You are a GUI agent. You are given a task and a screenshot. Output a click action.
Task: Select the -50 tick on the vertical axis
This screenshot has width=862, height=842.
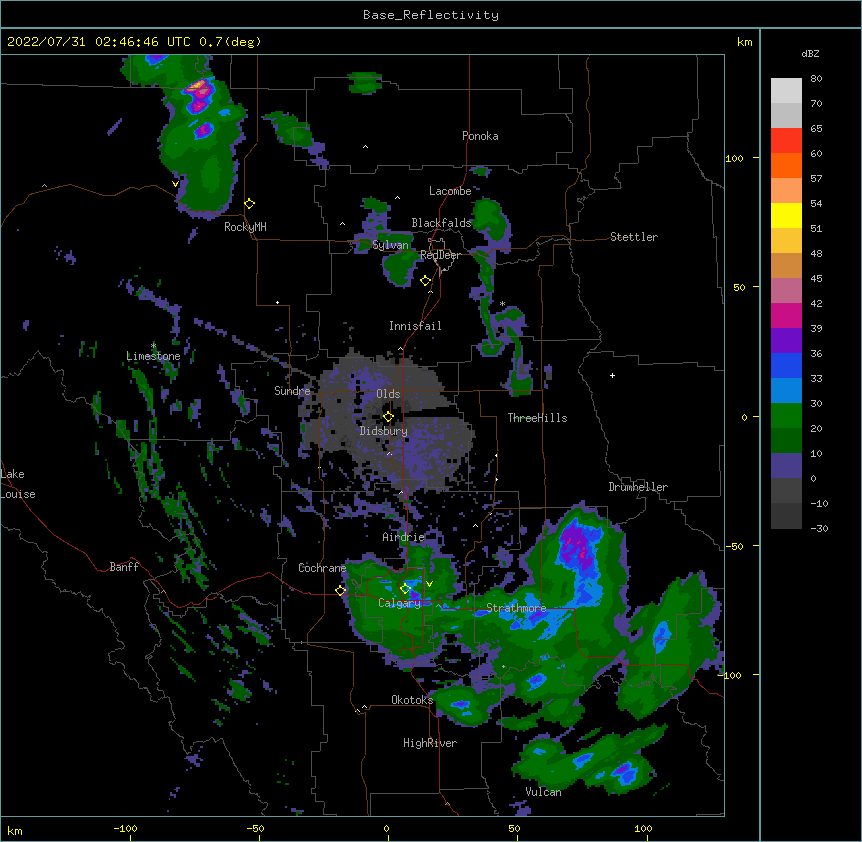[736, 546]
